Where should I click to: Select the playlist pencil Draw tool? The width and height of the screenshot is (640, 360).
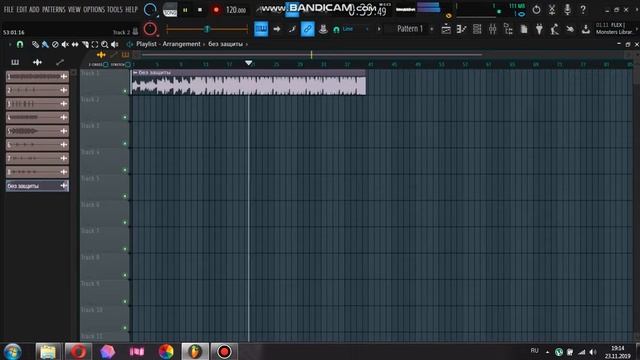pos(36,44)
